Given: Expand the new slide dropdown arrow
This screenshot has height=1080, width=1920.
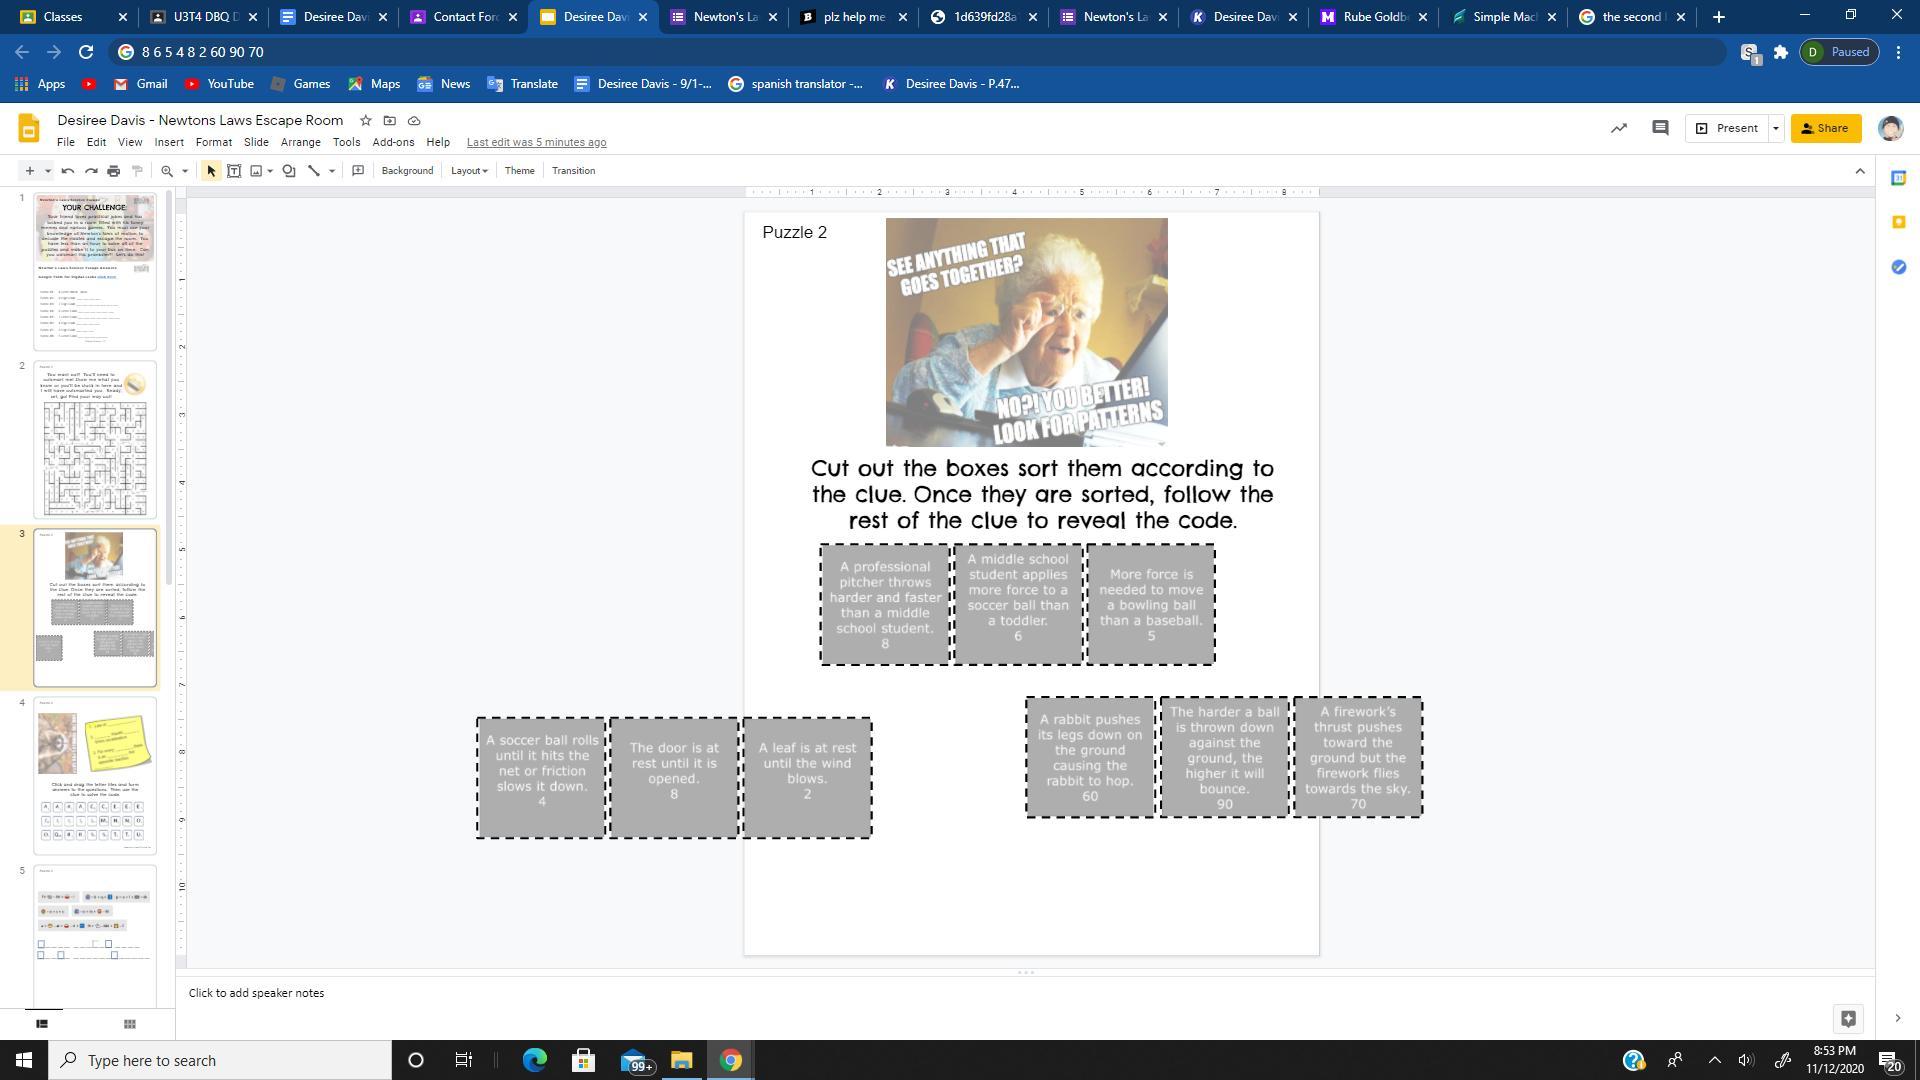Looking at the screenshot, I should point(47,171).
